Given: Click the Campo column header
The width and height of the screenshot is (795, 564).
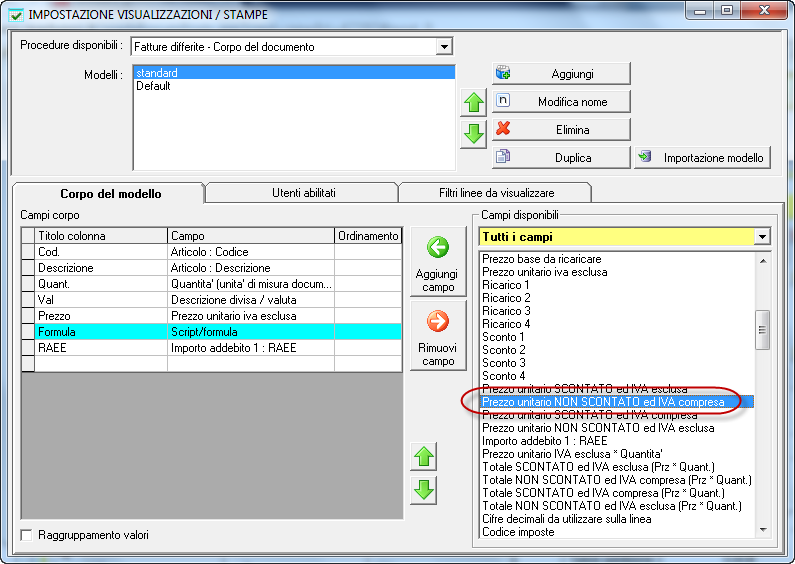Looking at the screenshot, I should click(251, 236).
